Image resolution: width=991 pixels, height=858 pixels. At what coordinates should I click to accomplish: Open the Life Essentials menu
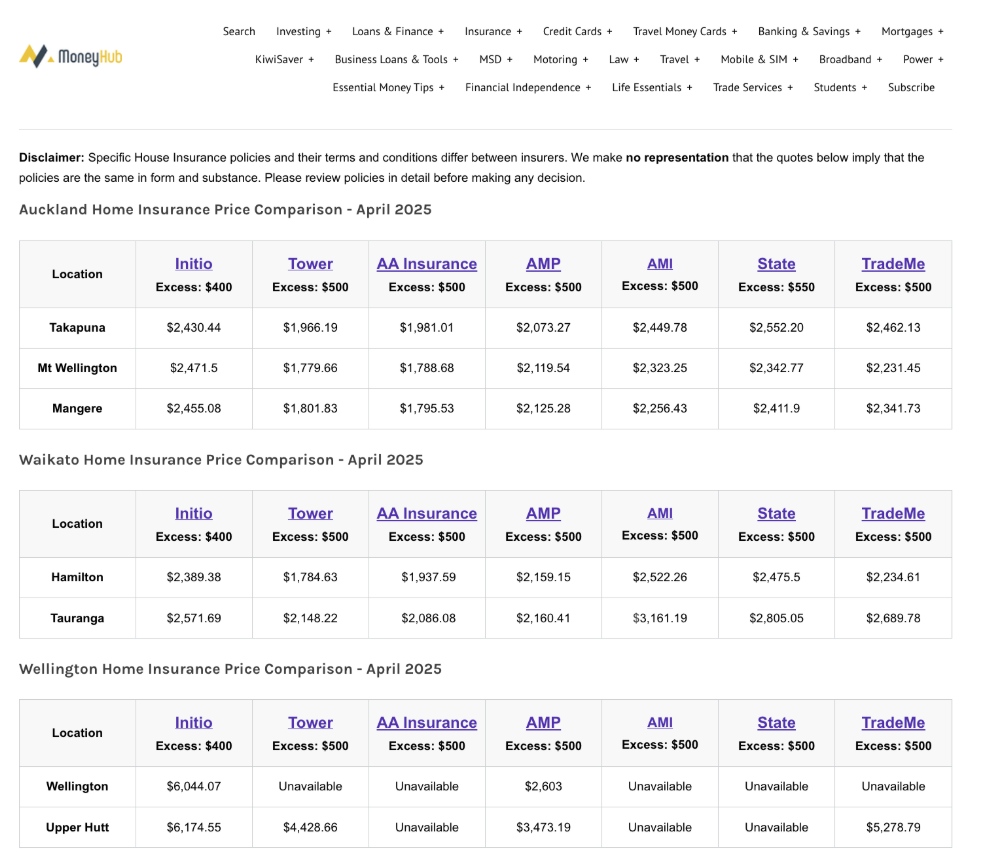(652, 87)
